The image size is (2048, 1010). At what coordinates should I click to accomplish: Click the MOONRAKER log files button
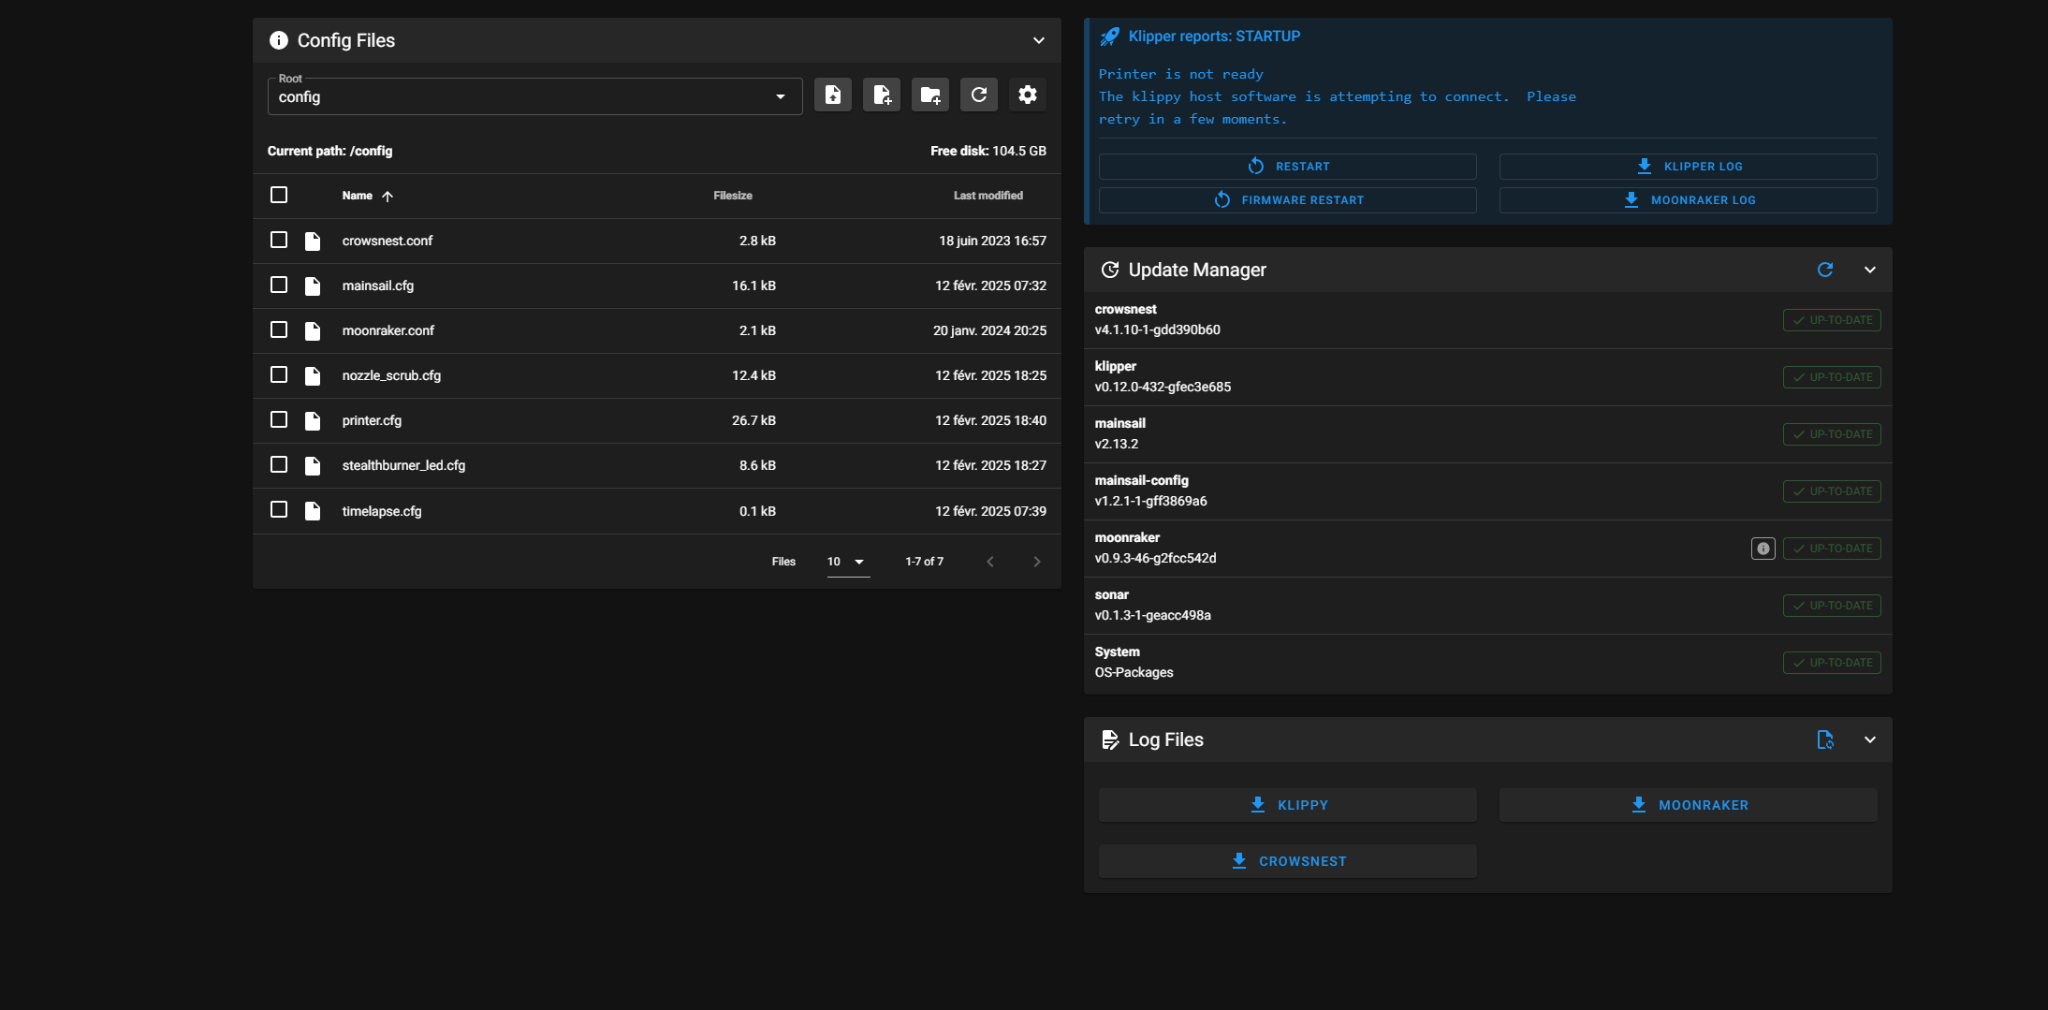pyautogui.click(x=1688, y=805)
